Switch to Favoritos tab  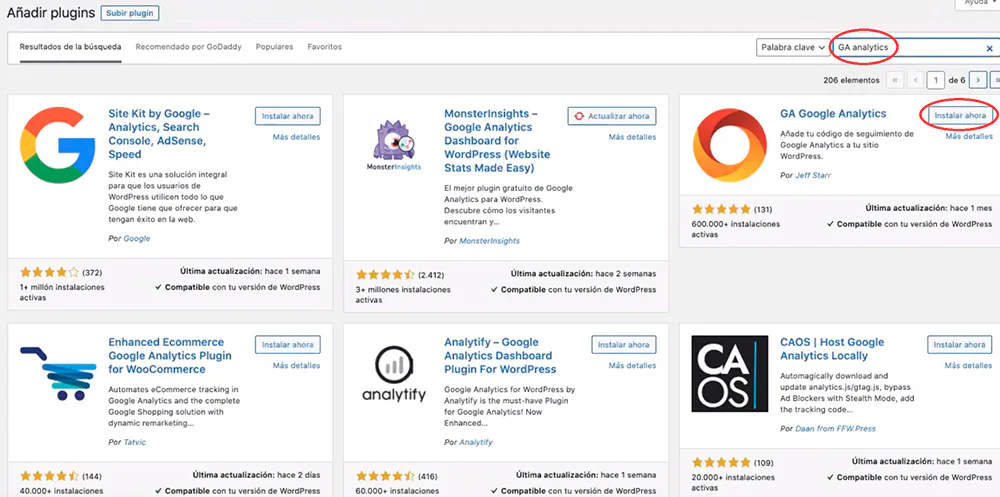click(x=325, y=47)
